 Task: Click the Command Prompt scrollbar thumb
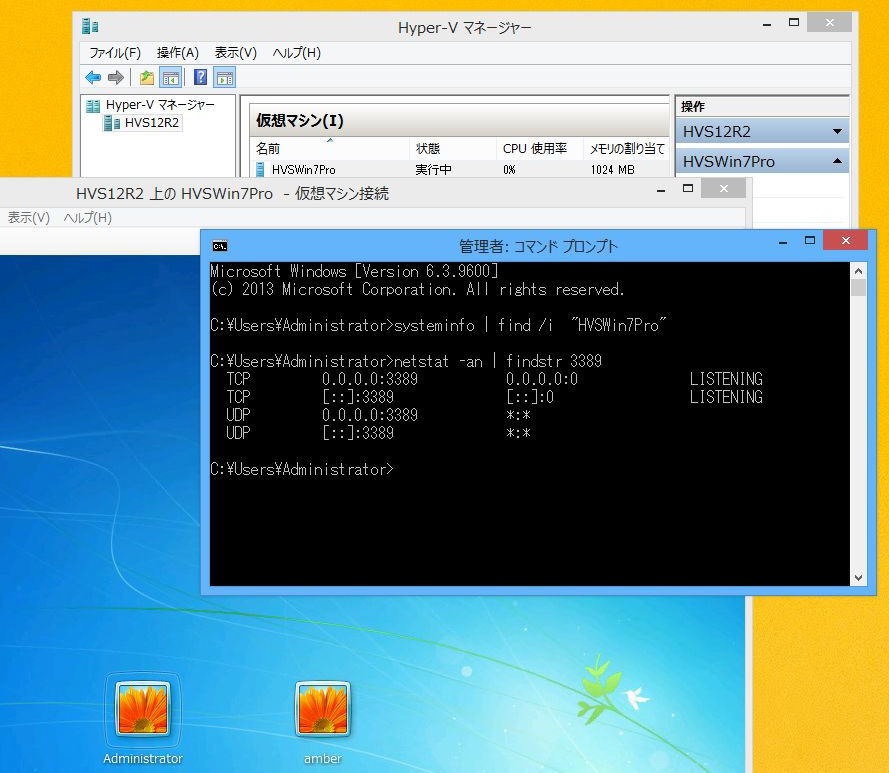pyautogui.click(x=858, y=288)
